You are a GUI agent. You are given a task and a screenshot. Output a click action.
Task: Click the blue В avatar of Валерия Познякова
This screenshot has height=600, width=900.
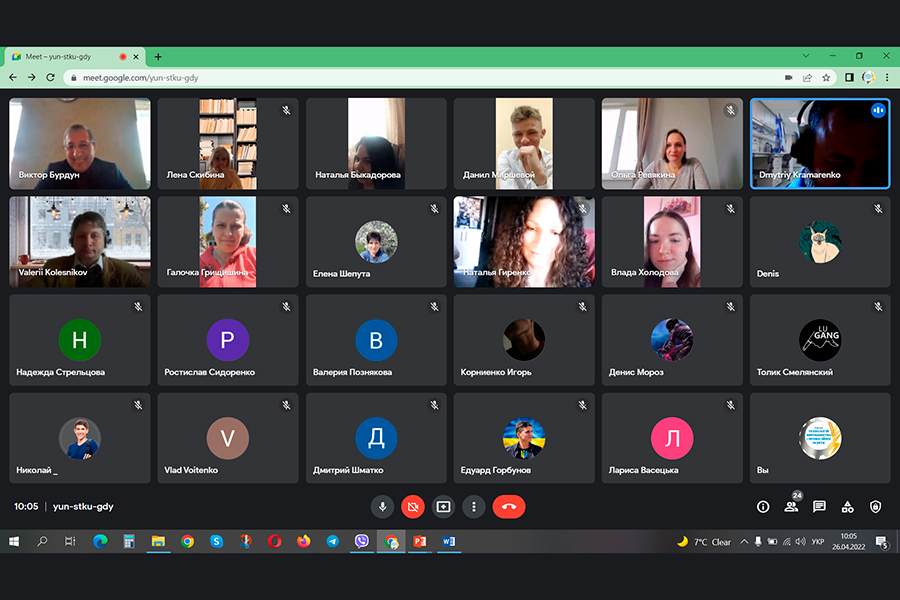pyautogui.click(x=376, y=340)
